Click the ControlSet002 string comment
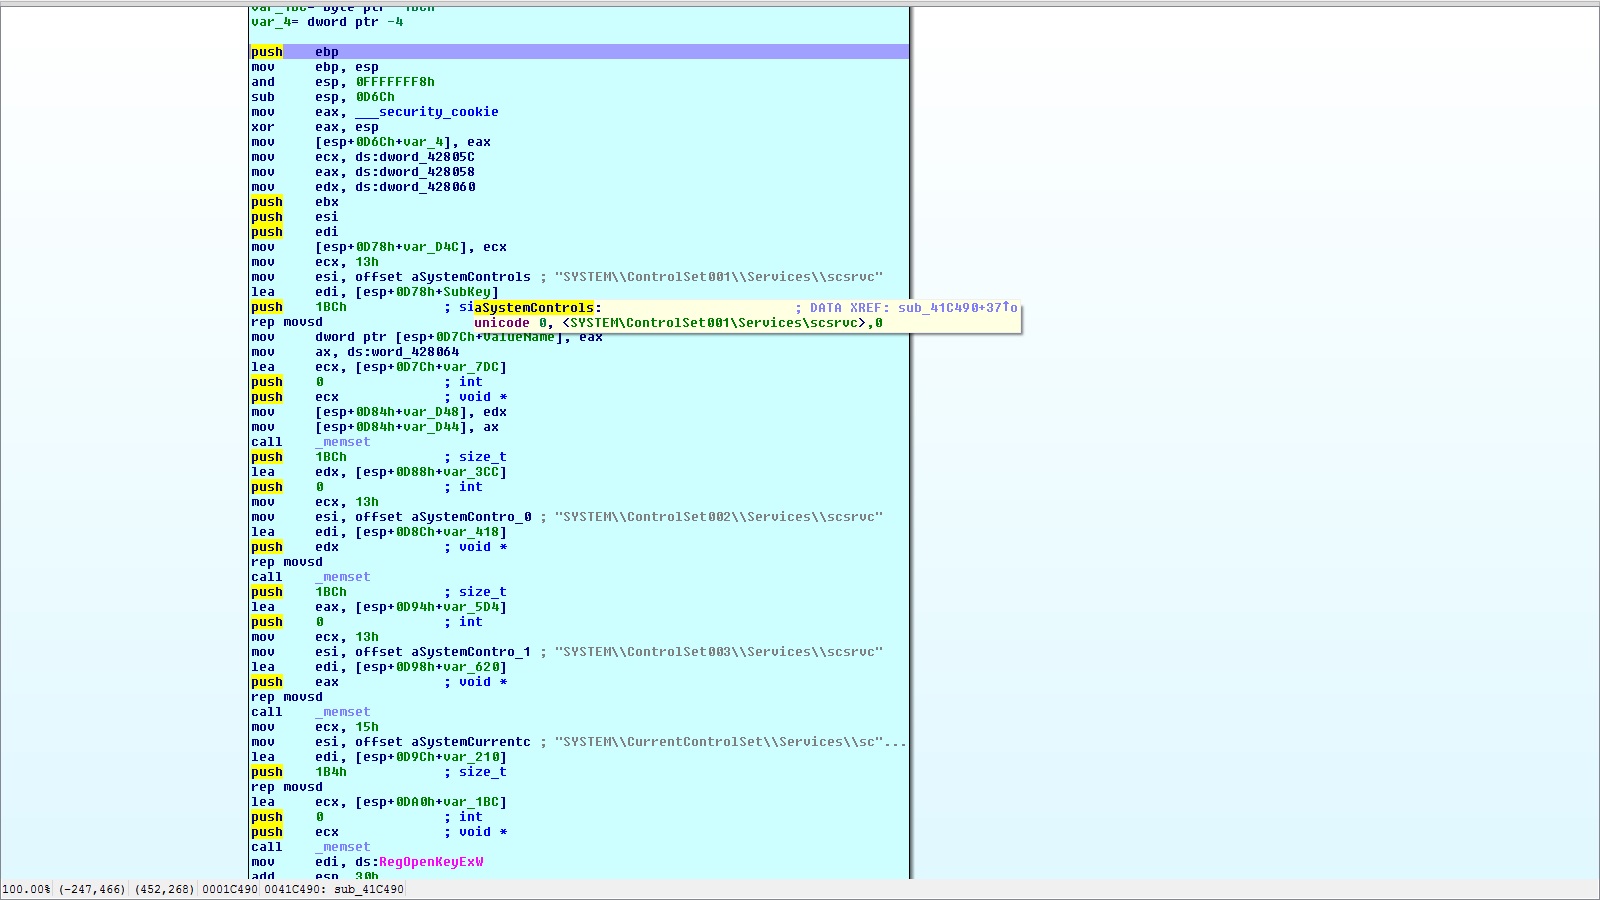1600x900 pixels. point(719,517)
